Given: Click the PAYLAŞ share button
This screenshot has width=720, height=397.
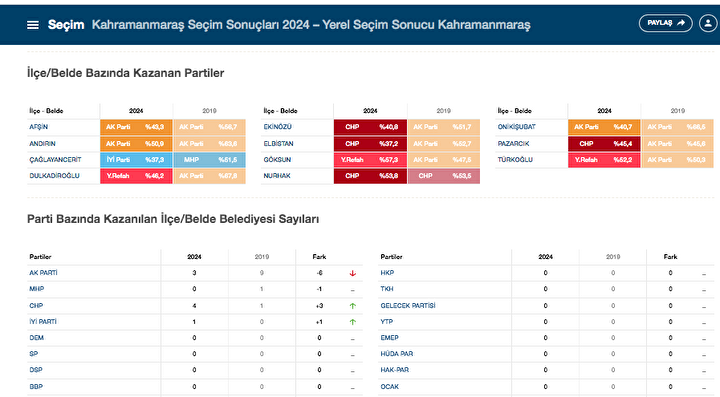Looking at the screenshot, I should coord(665,23).
